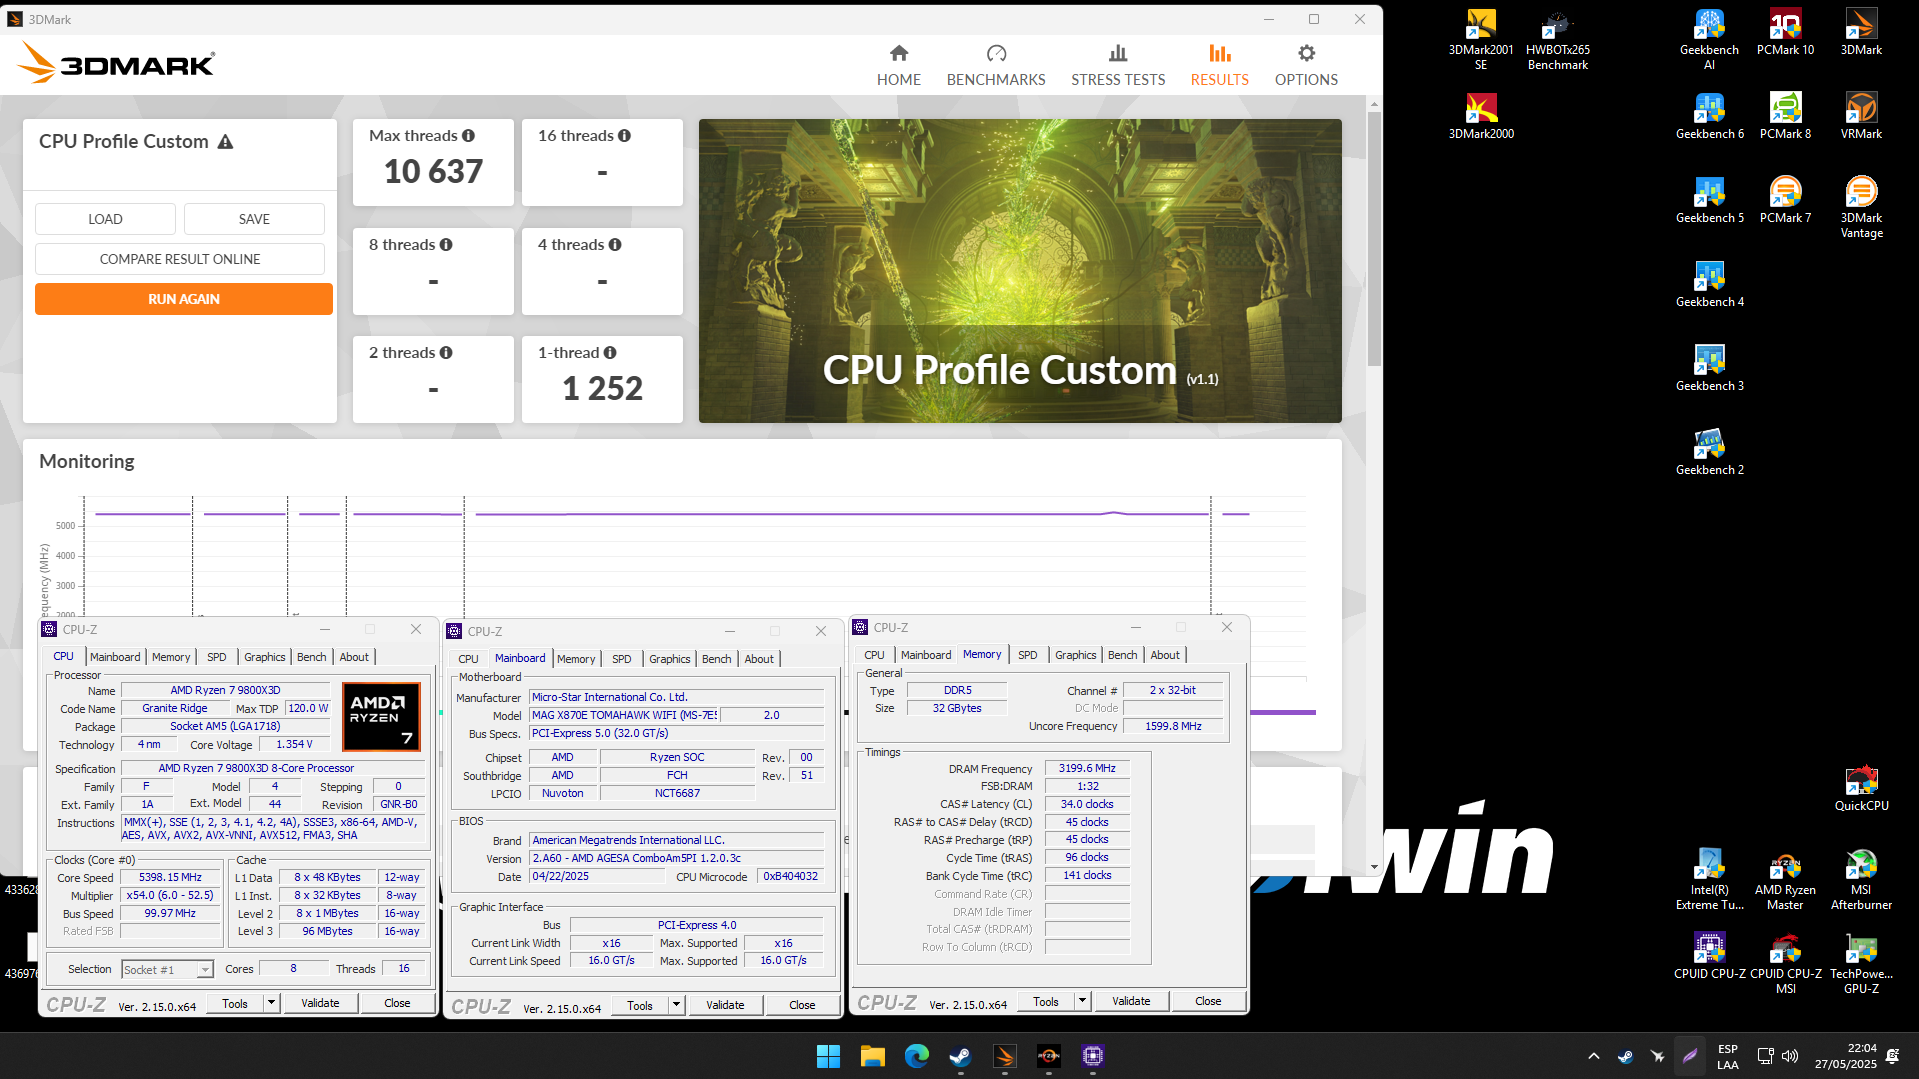Open Steam from the taskbar
This screenshot has height=1079, width=1919.
960,1056
